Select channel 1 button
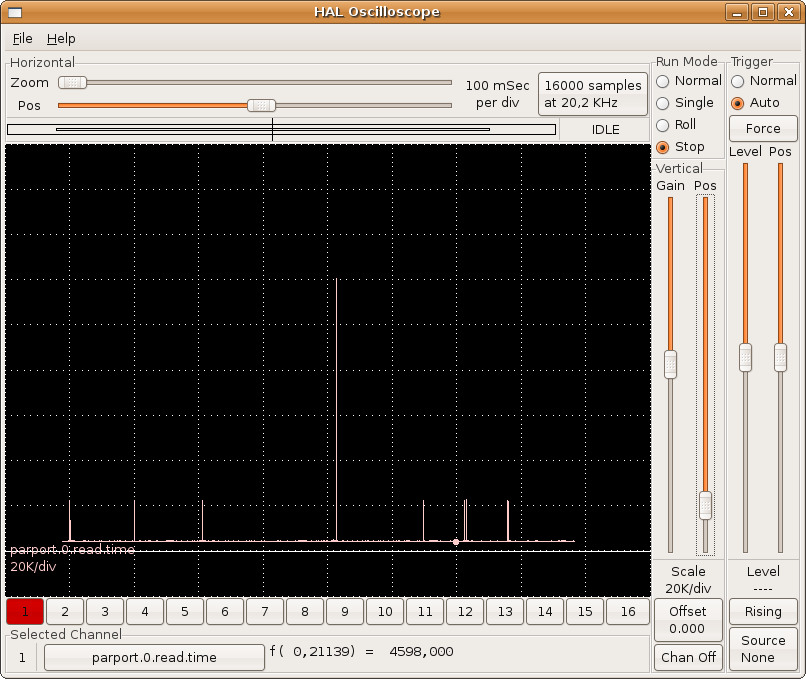The image size is (806, 679). (25, 612)
